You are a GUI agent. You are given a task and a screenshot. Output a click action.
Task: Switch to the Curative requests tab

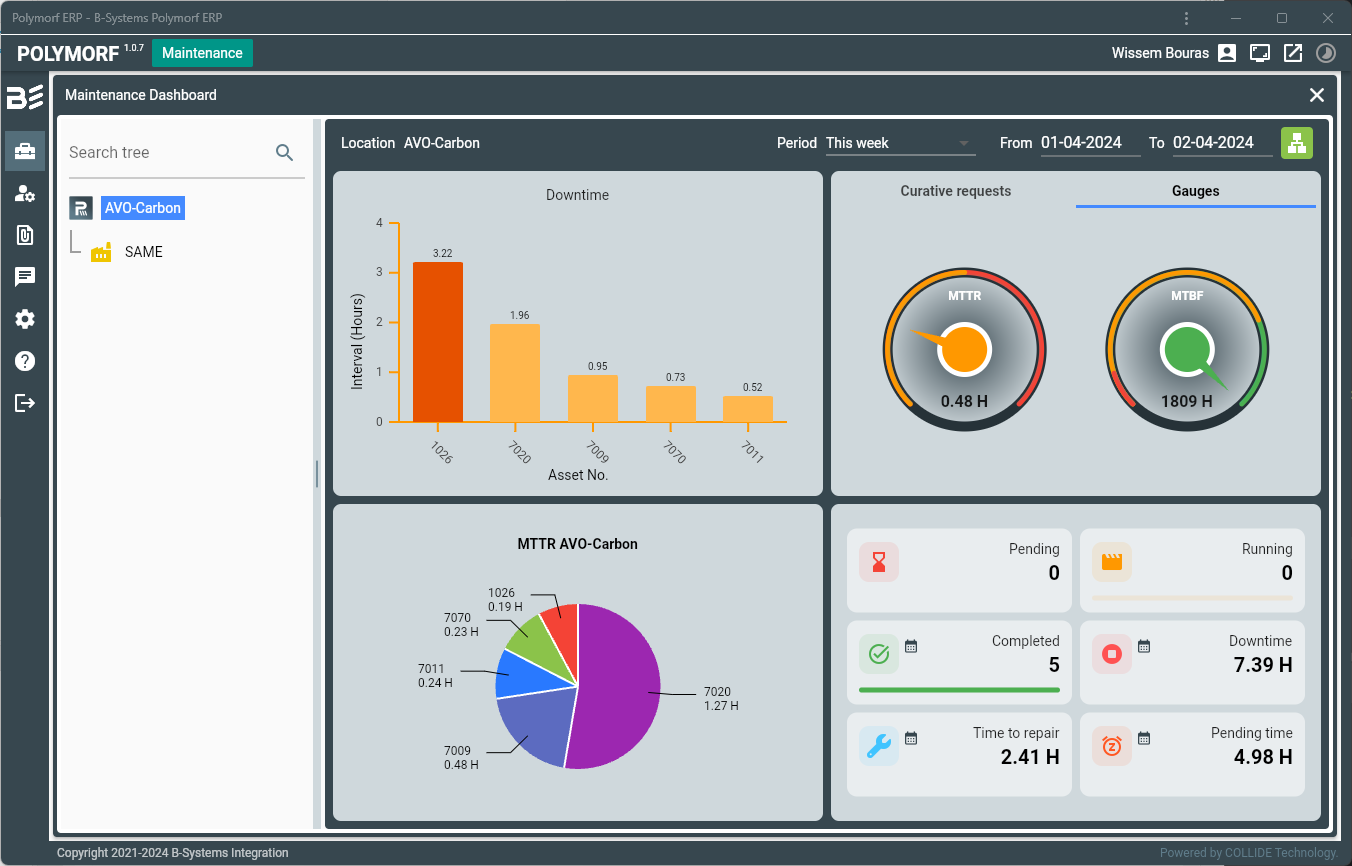955,191
